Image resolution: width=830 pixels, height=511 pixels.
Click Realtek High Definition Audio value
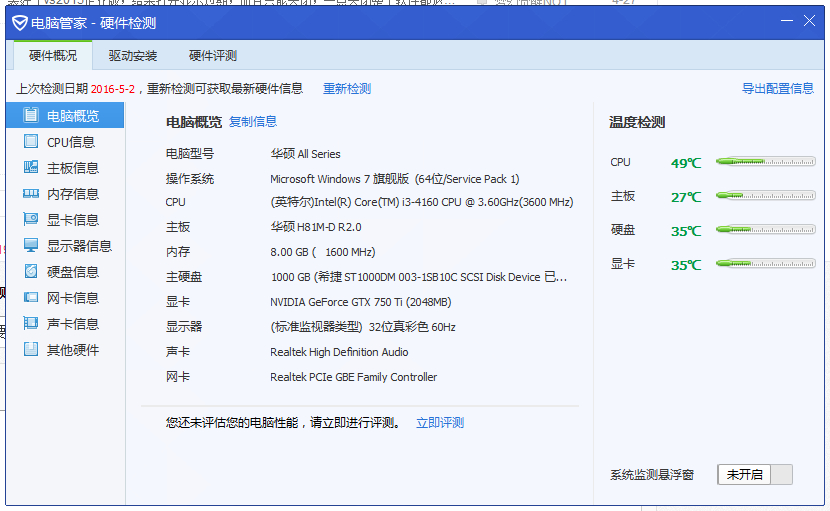[x=339, y=352]
